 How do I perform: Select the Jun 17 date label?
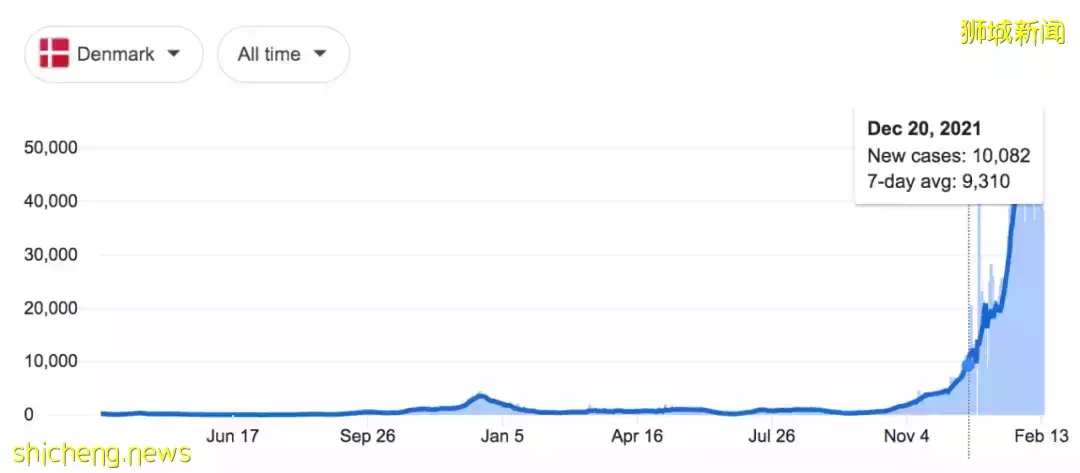tap(232, 436)
